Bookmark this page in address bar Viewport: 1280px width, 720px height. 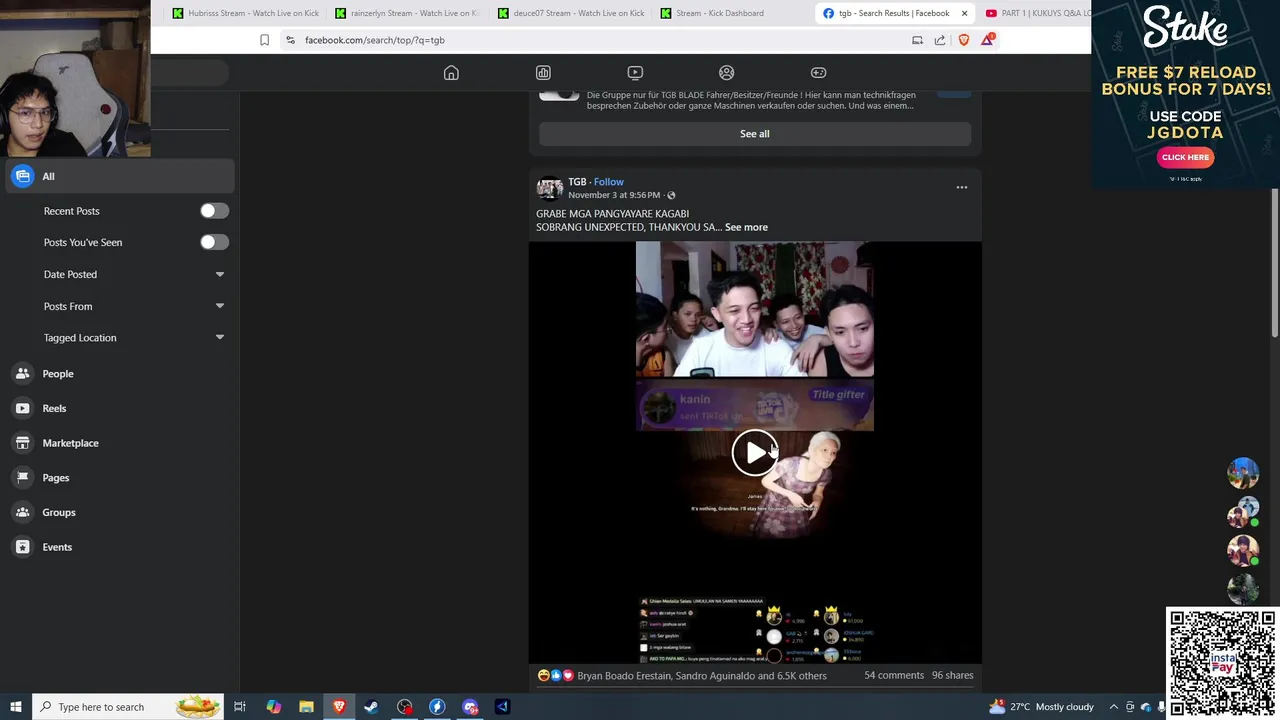[x=264, y=40]
